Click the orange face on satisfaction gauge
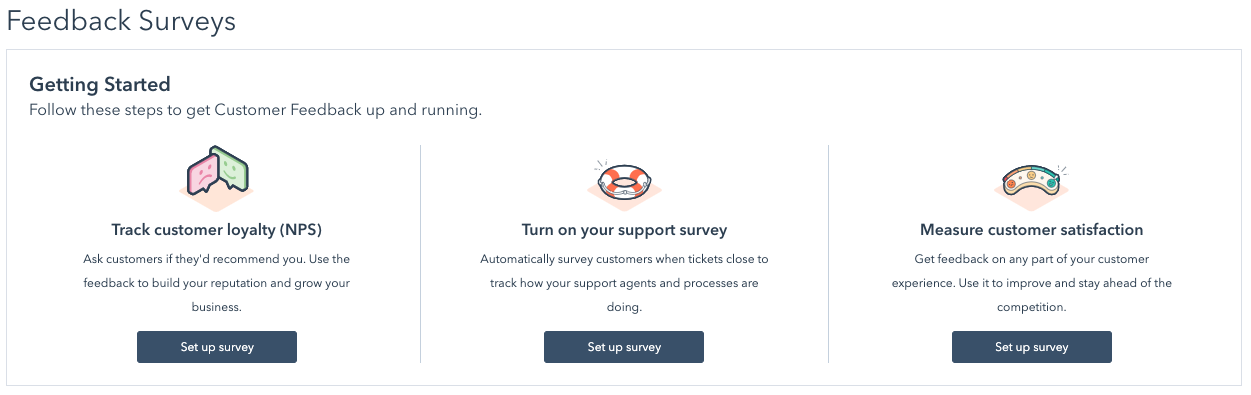This screenshot has height=395, width=1251. (x=1012, y=185)
